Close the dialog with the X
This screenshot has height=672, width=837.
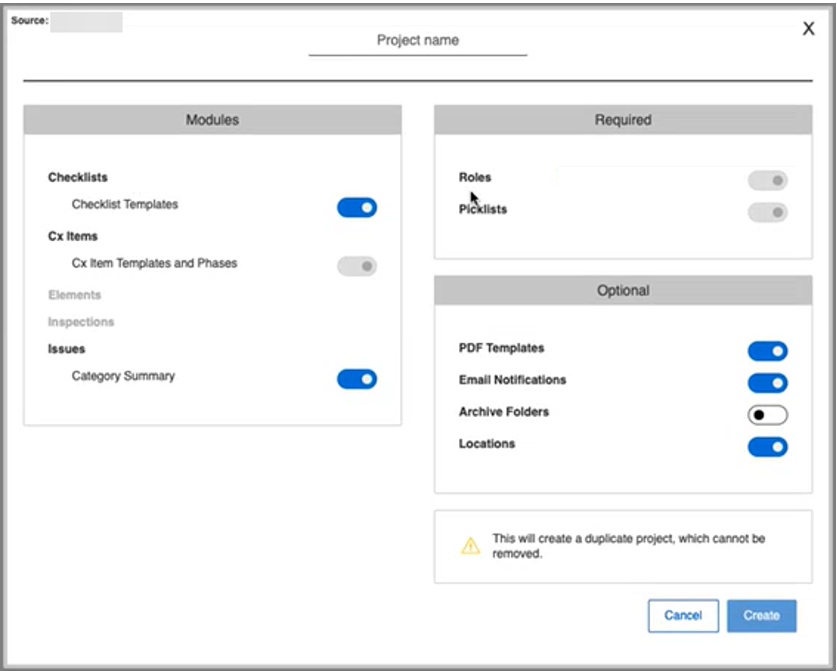[x=808, y=29]
